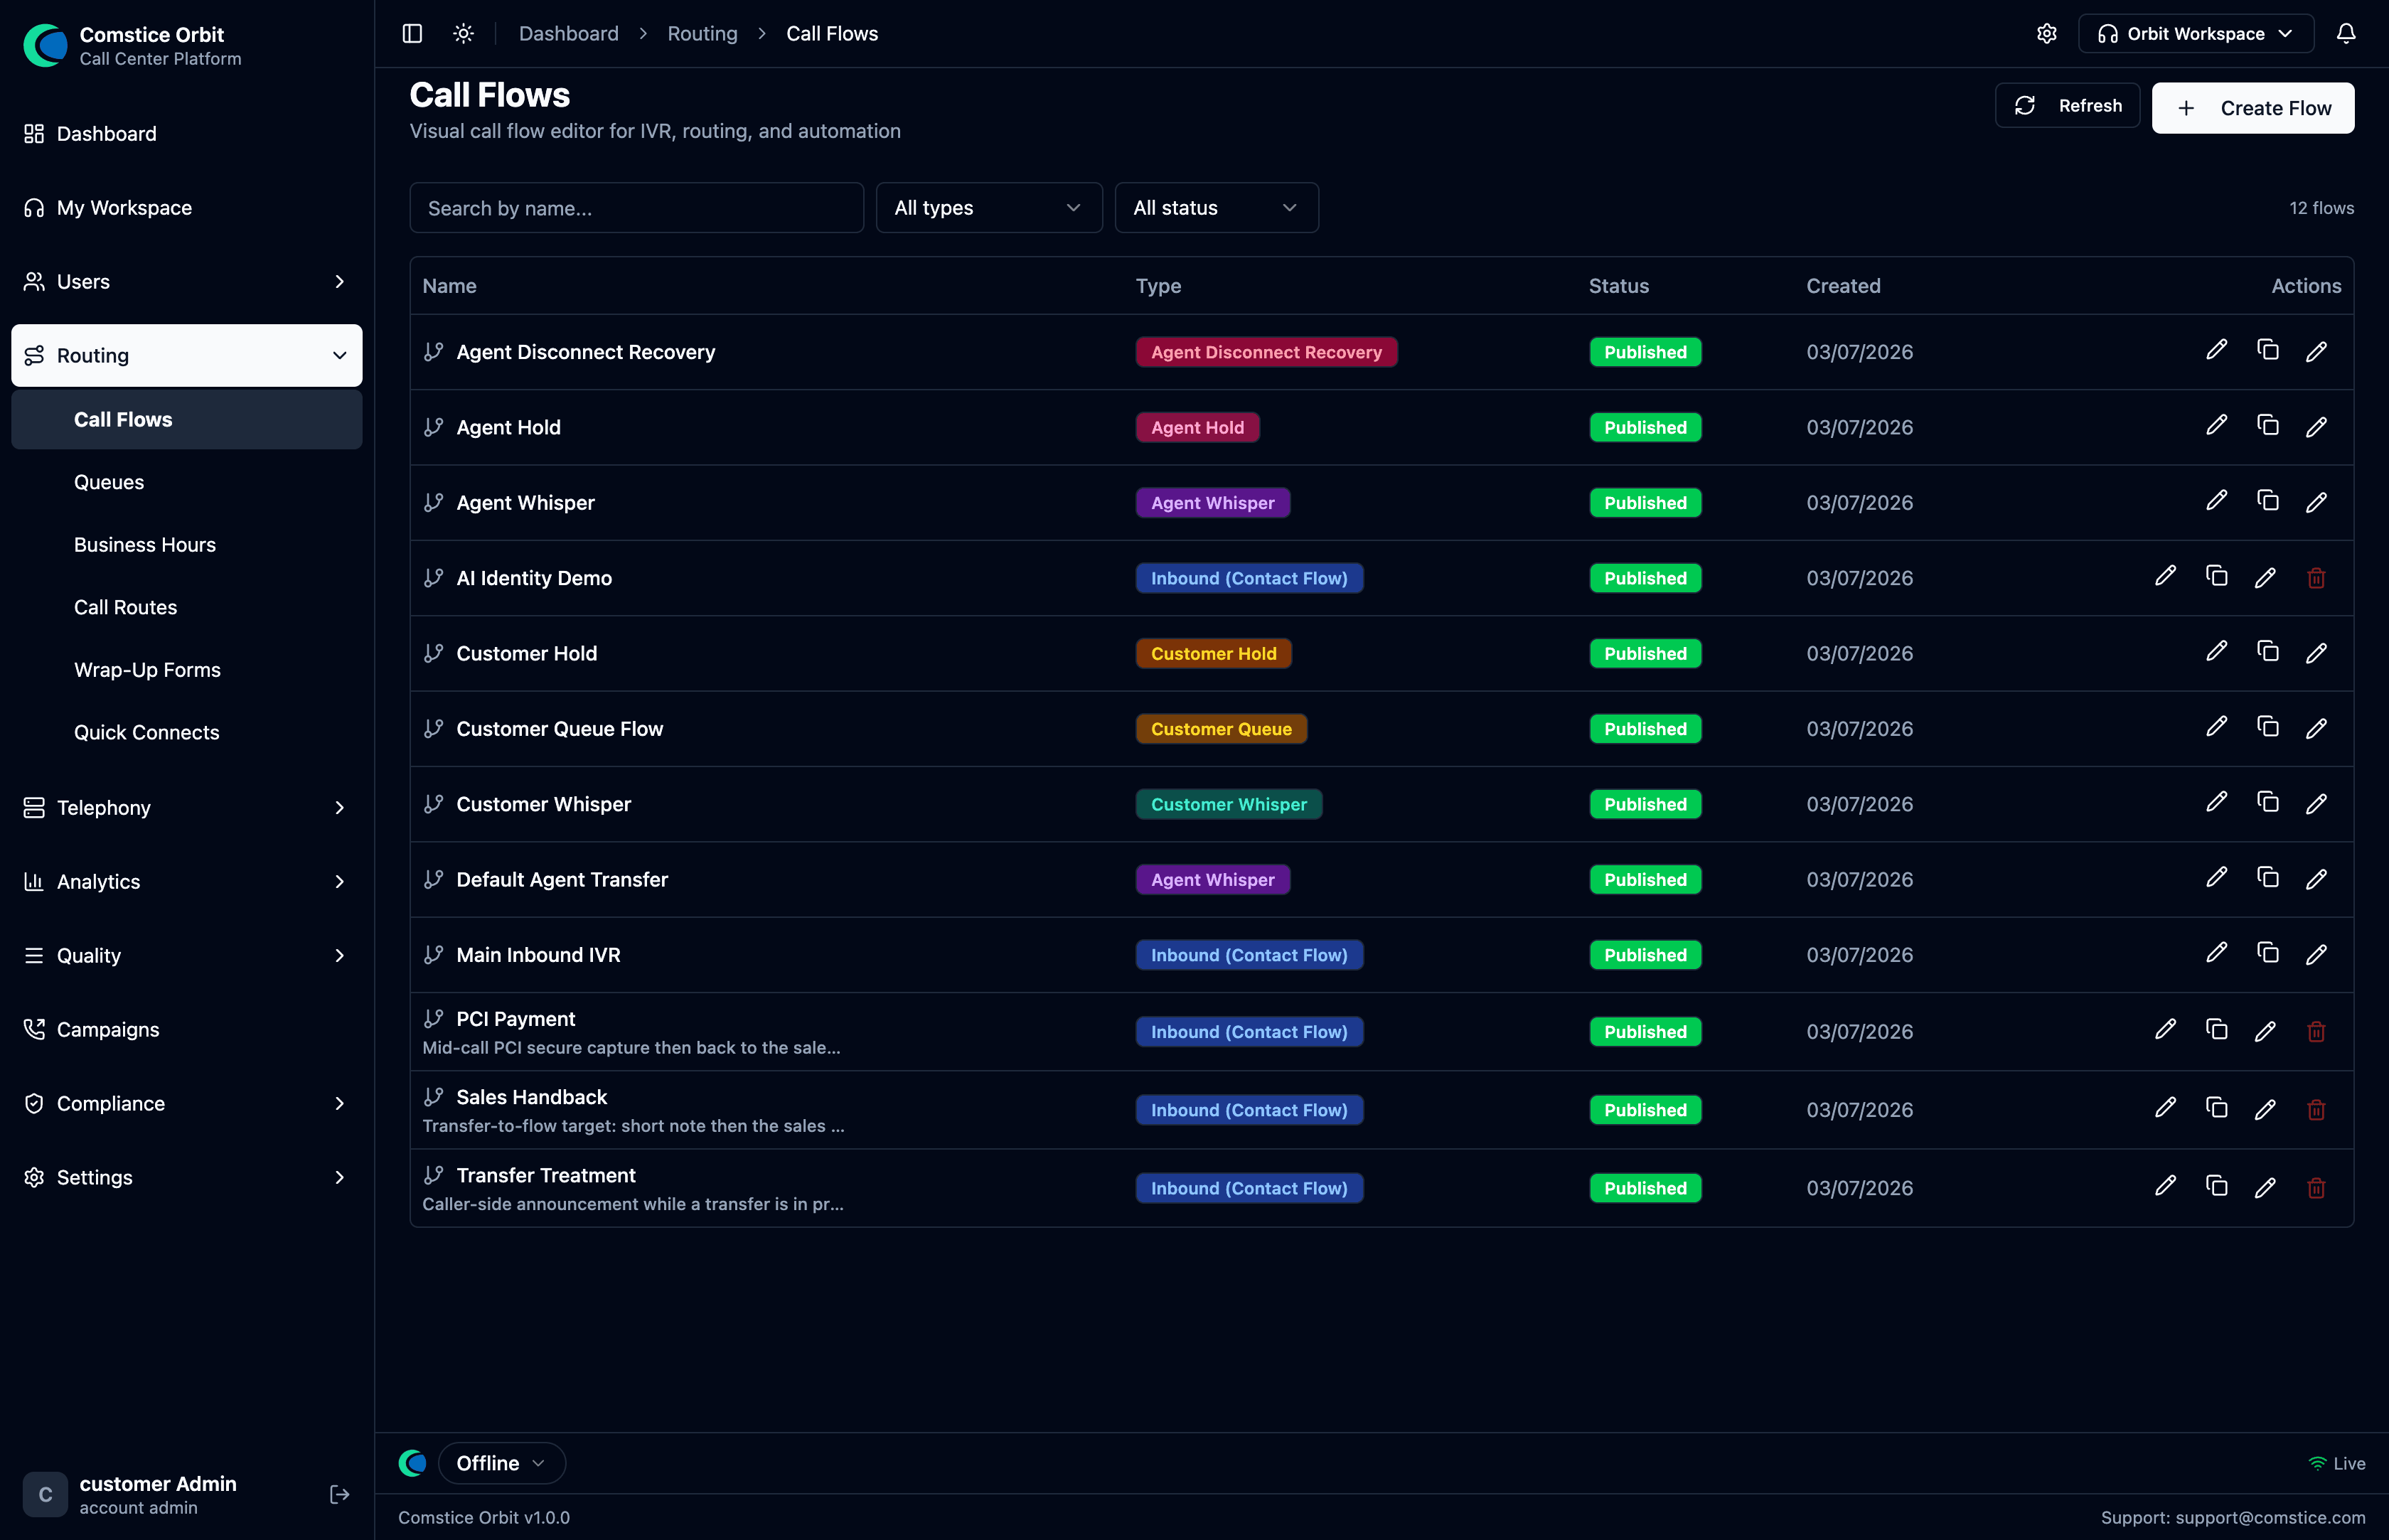Switch theme with the sun icon
Screen dimensions: 2389x1540
[463, 34]
